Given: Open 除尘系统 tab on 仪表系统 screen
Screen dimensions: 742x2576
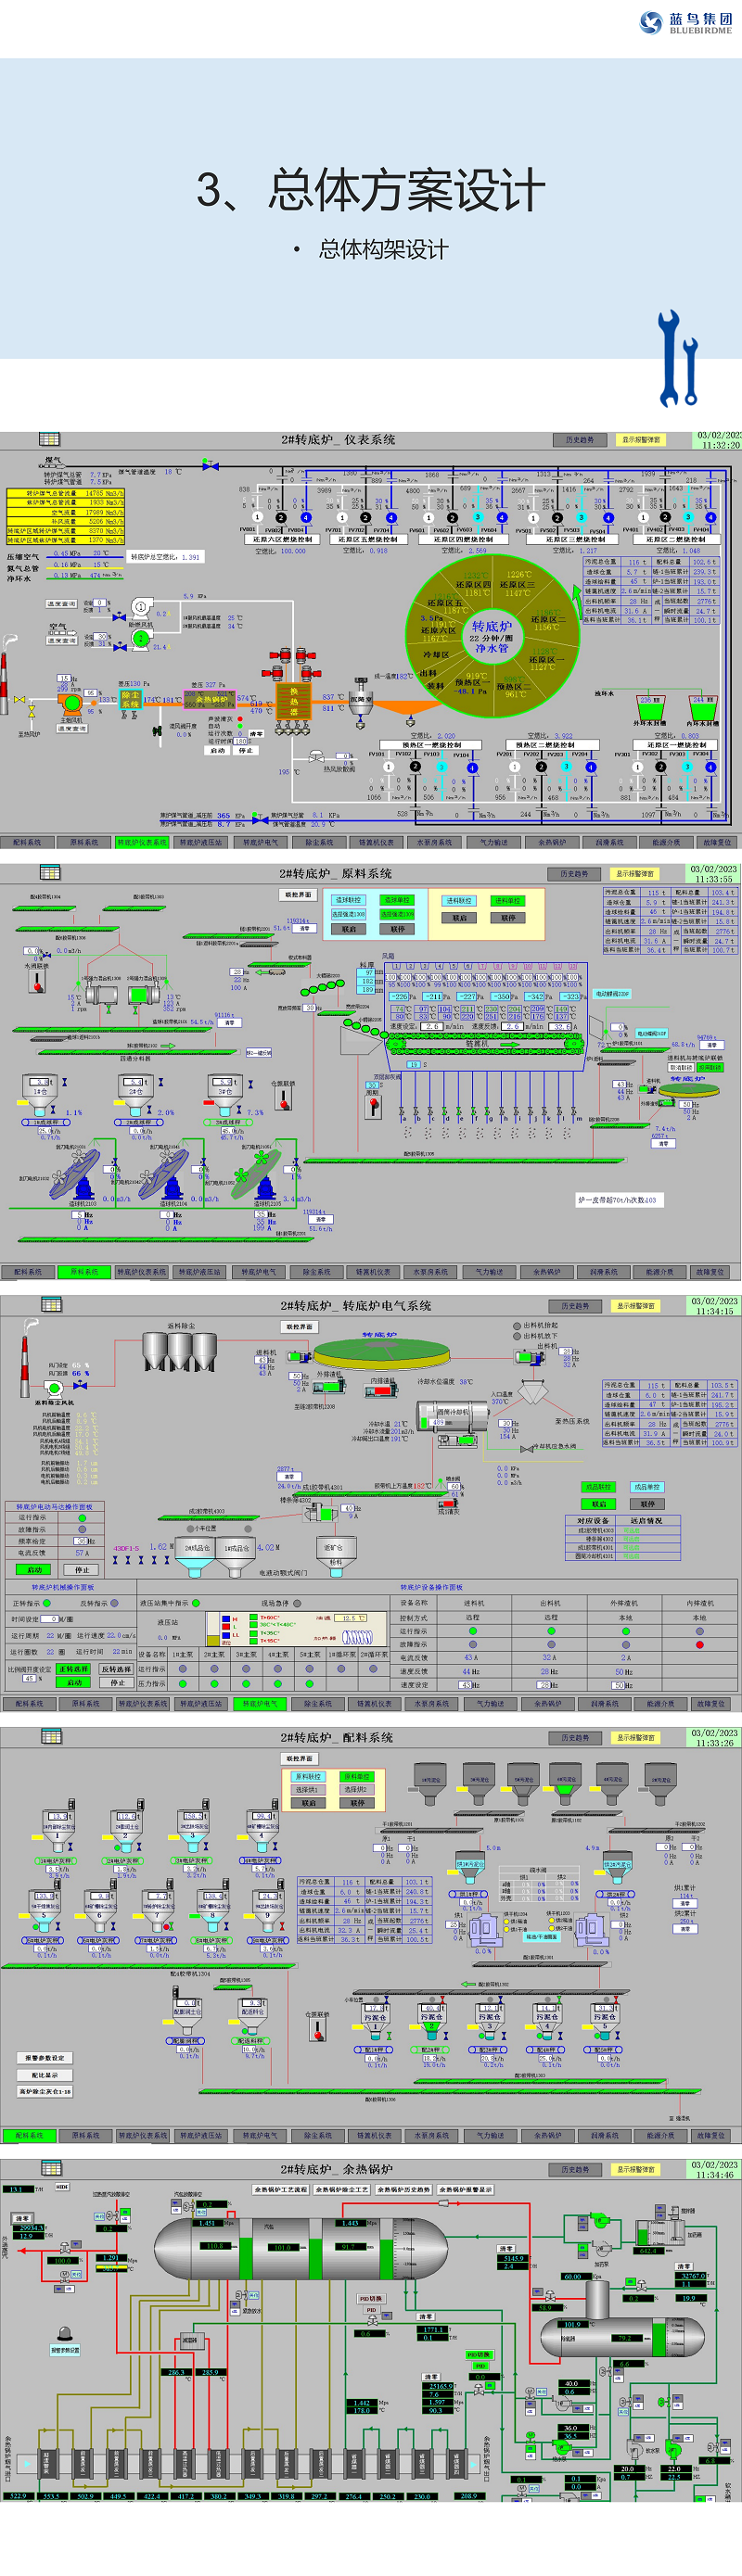Looking at the screenshot, I should 319,842.
